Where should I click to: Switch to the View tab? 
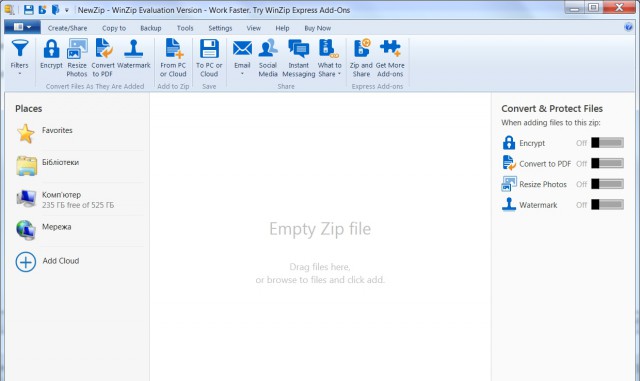253,28
